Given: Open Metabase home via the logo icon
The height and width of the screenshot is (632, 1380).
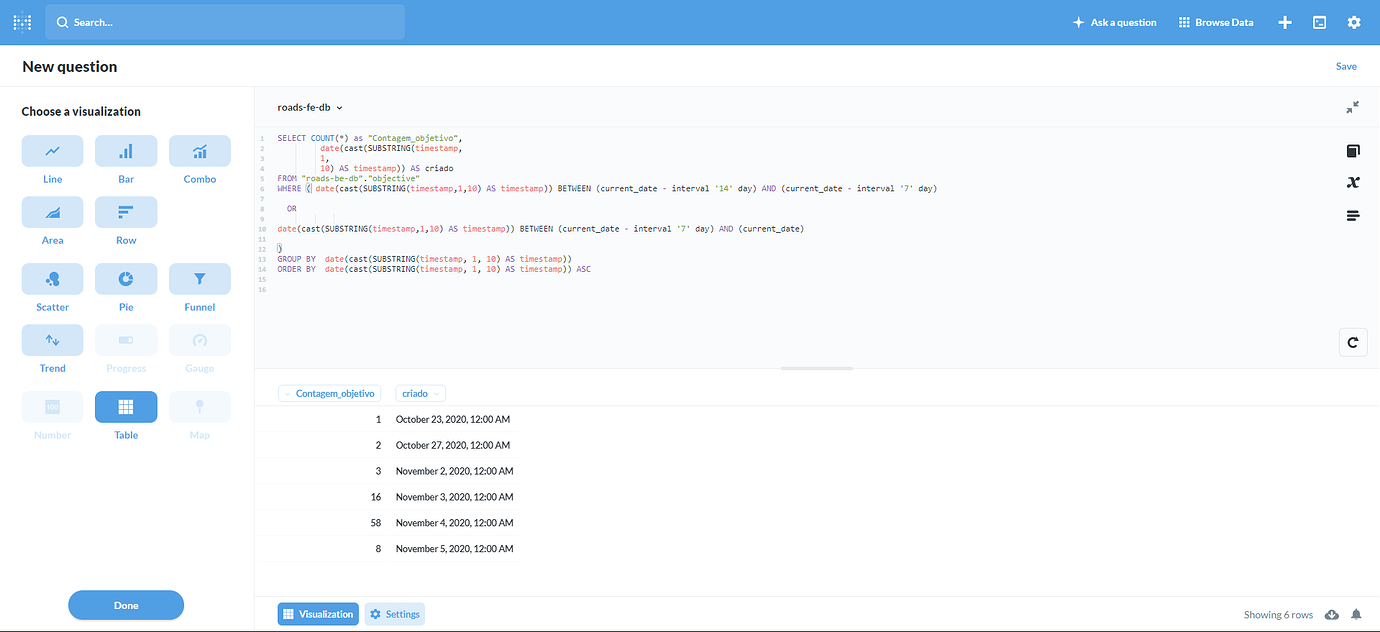Looking at the screenshot, I should click(21, 21).
